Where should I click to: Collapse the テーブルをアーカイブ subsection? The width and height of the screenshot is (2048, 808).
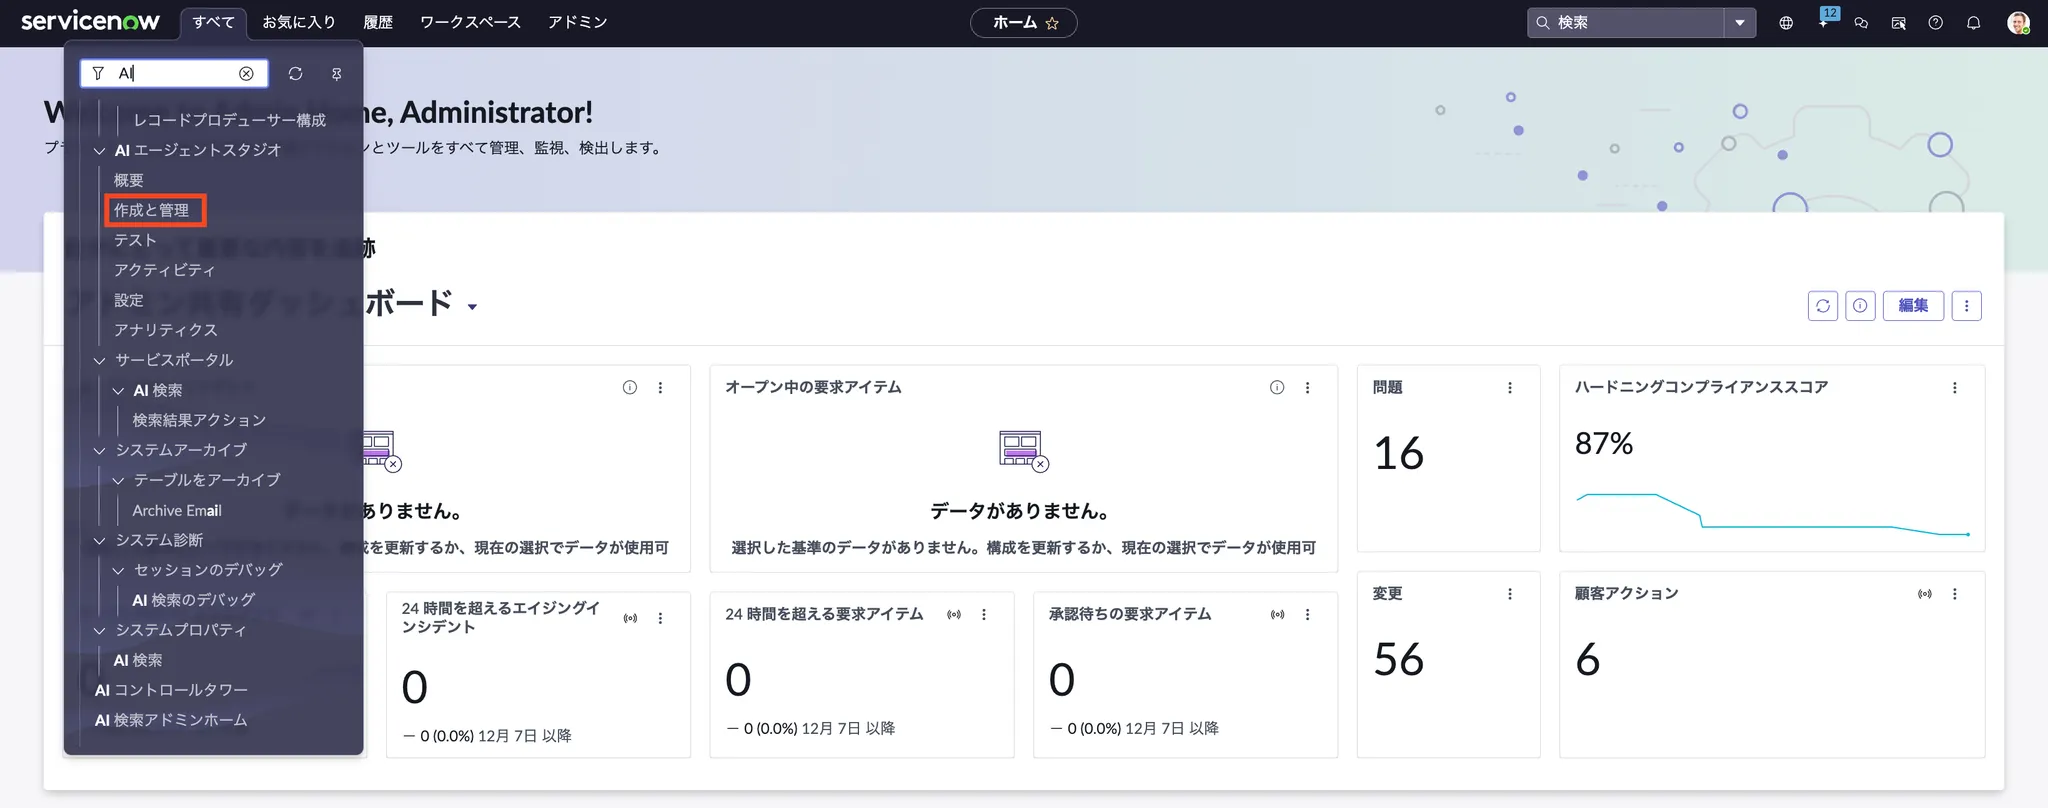click(x=118, y=481)
